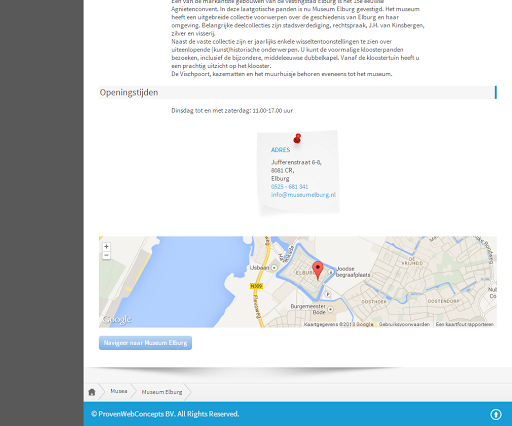Click the red pushpin on address note
Image resolution: width=512 pixels, height=426 pixels.
pyautogui.click(x=297, y=138)
